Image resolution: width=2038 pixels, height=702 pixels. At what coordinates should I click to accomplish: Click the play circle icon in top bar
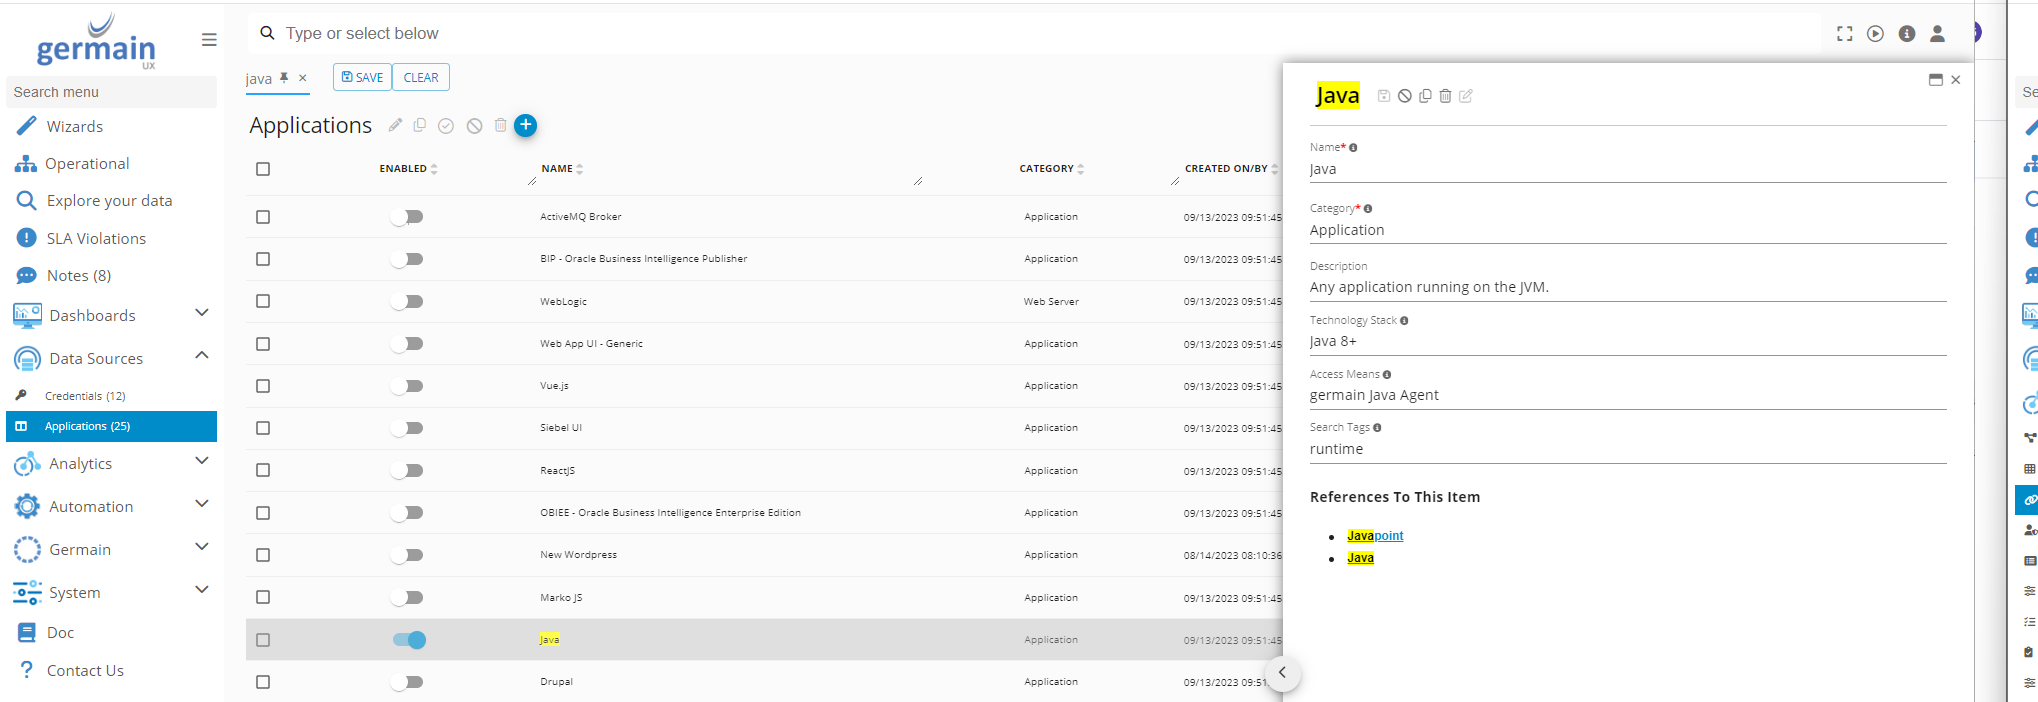click(x=1875, y=34)
